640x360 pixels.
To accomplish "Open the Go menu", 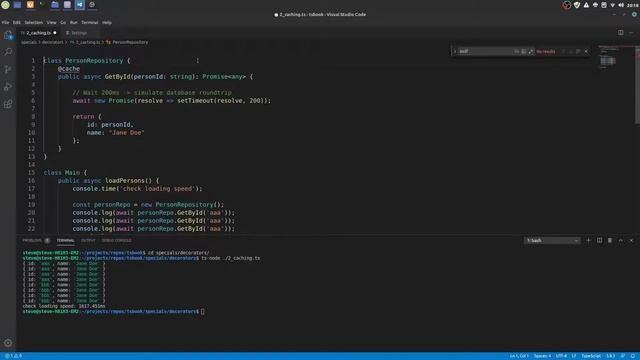I will (x=63, y=22).
